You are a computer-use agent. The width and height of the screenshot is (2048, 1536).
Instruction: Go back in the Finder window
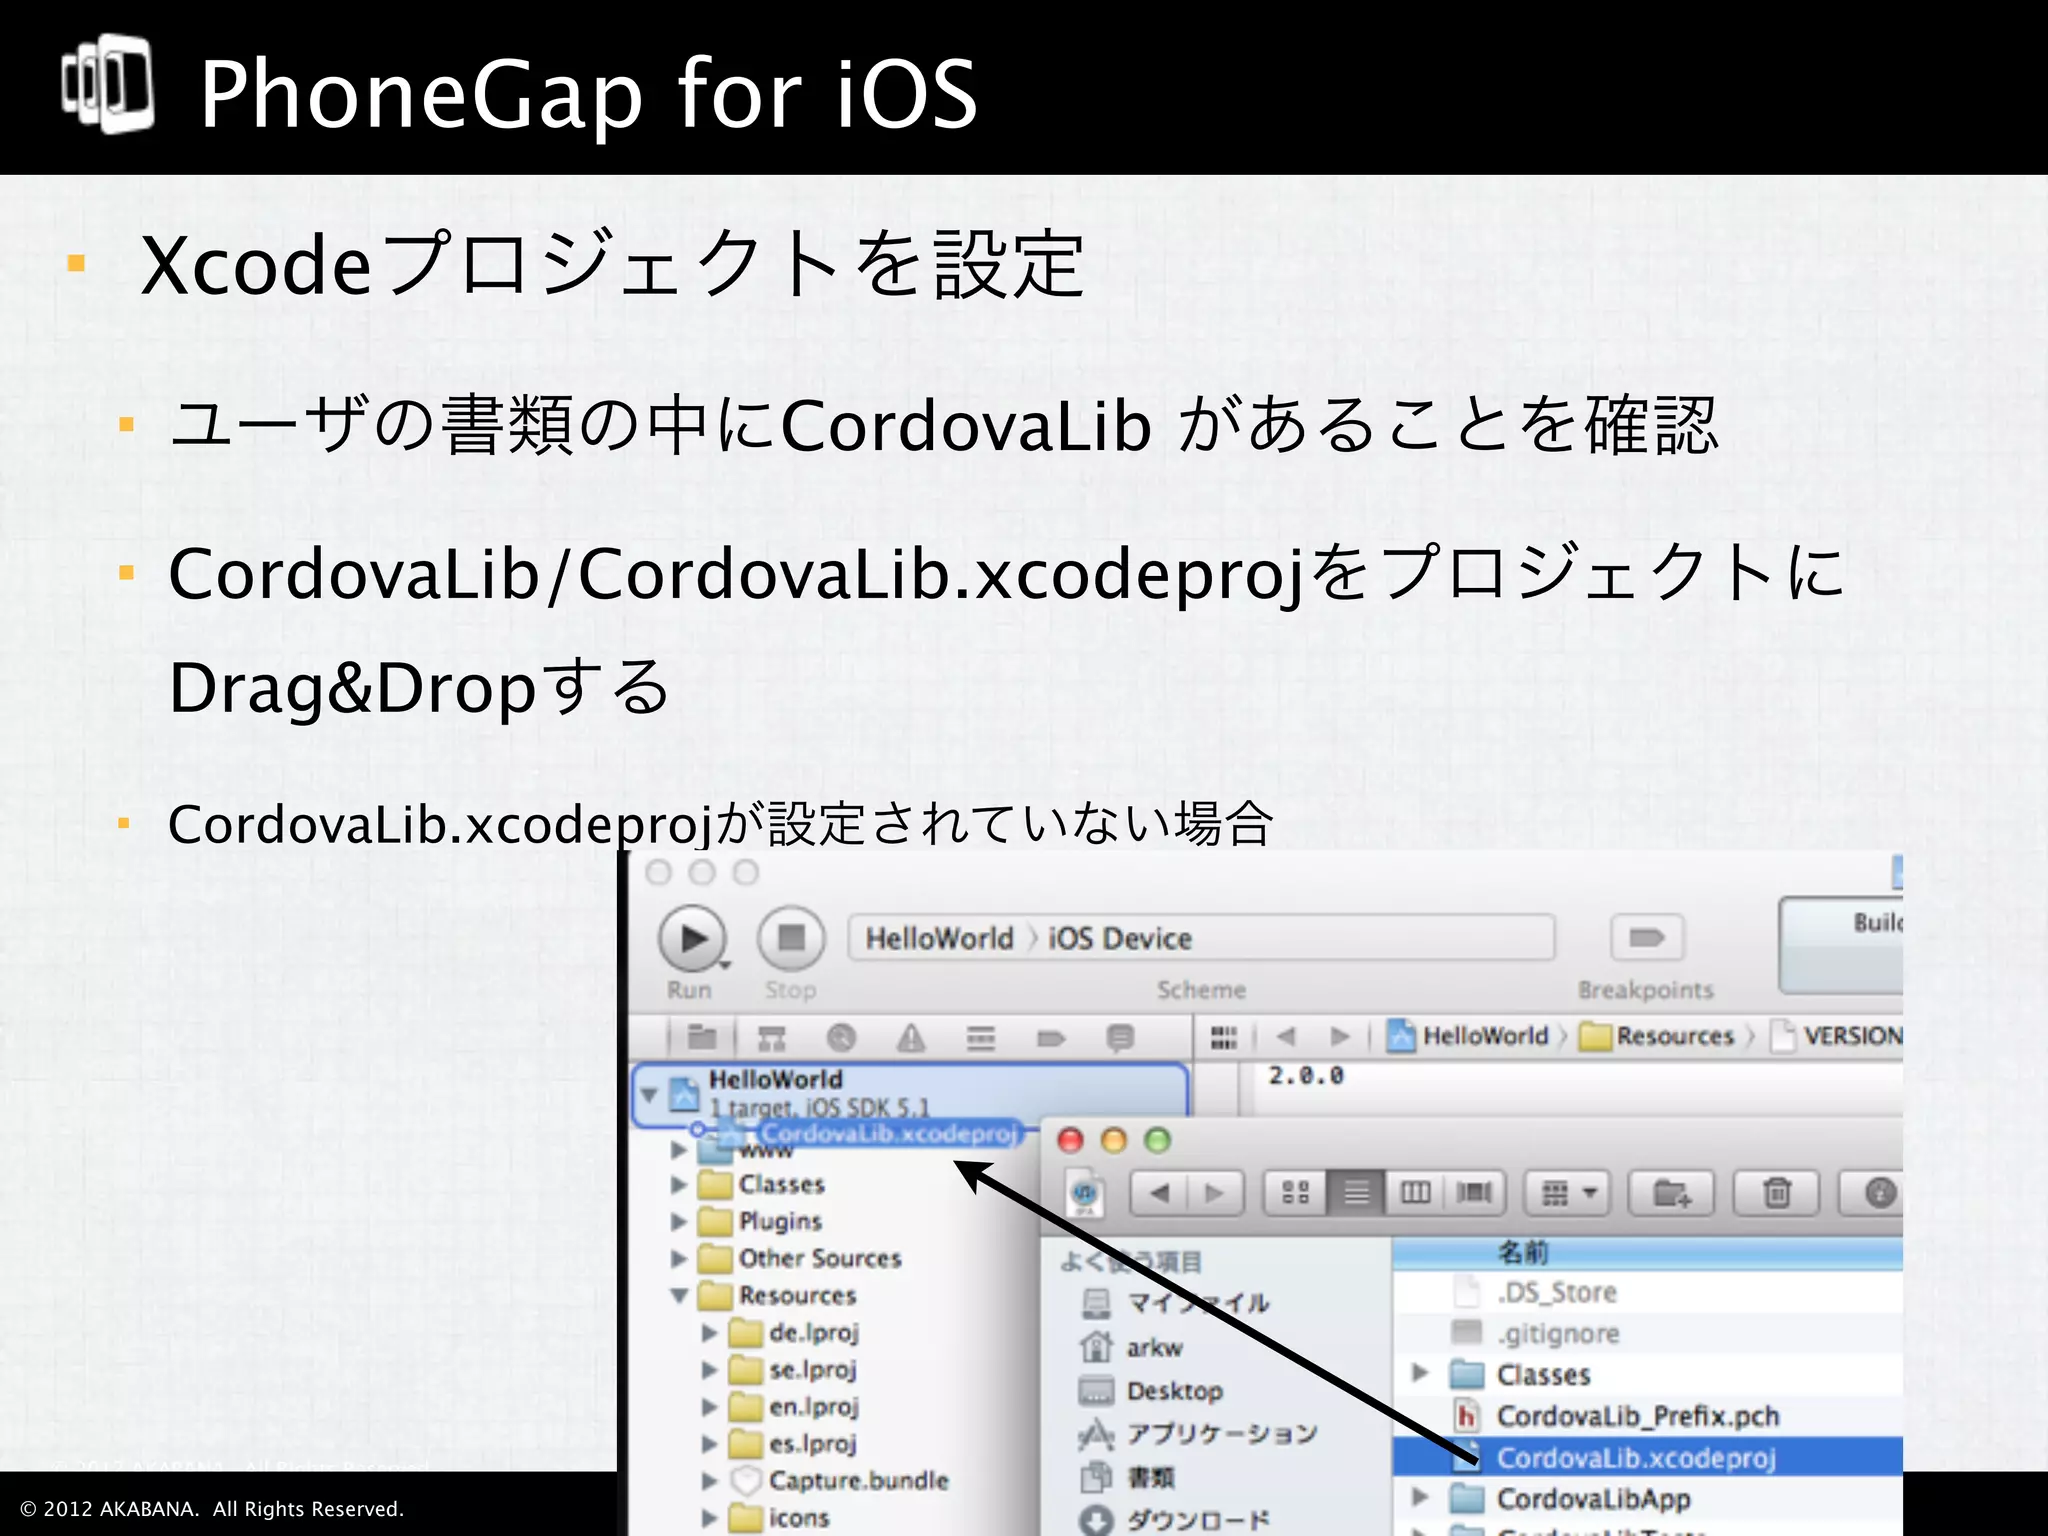[1159, 1193]
